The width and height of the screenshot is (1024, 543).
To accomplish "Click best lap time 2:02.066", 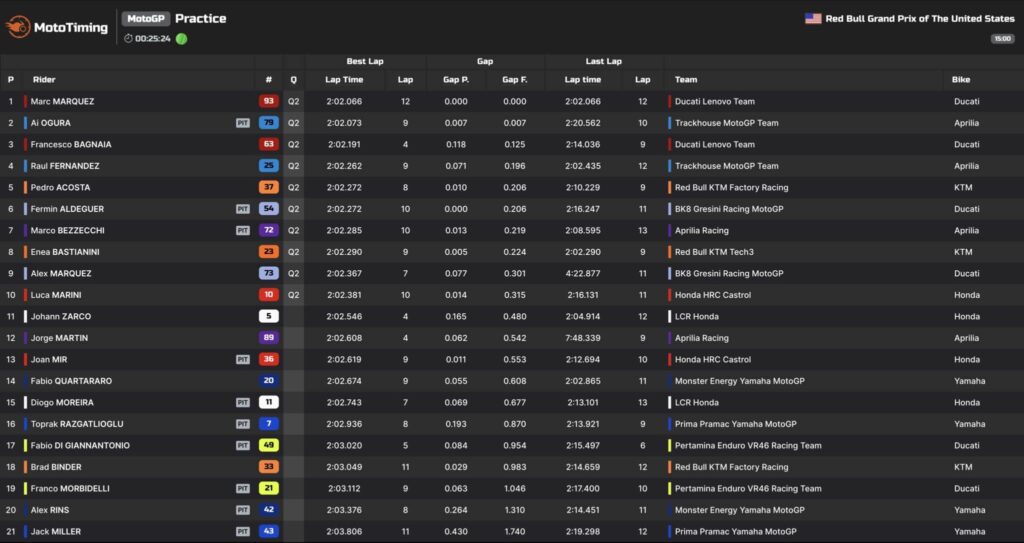I will [344, 101].
